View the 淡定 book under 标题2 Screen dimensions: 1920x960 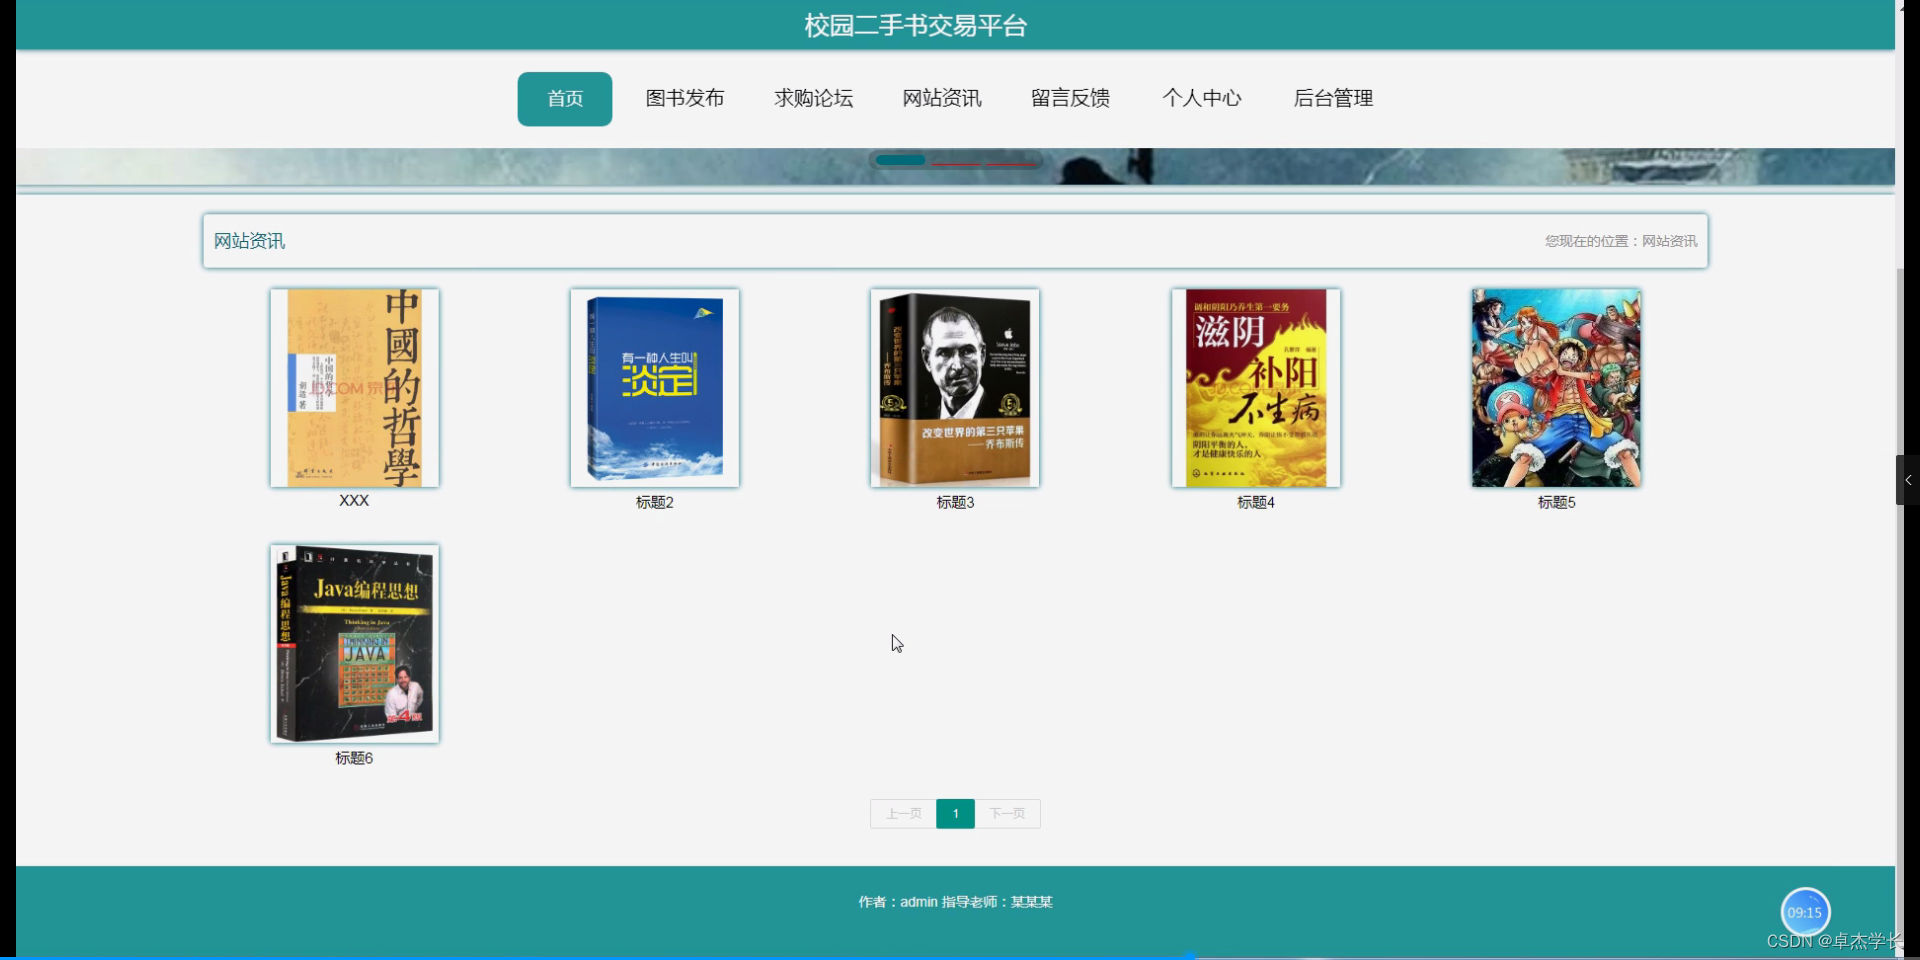pos(654,388)
